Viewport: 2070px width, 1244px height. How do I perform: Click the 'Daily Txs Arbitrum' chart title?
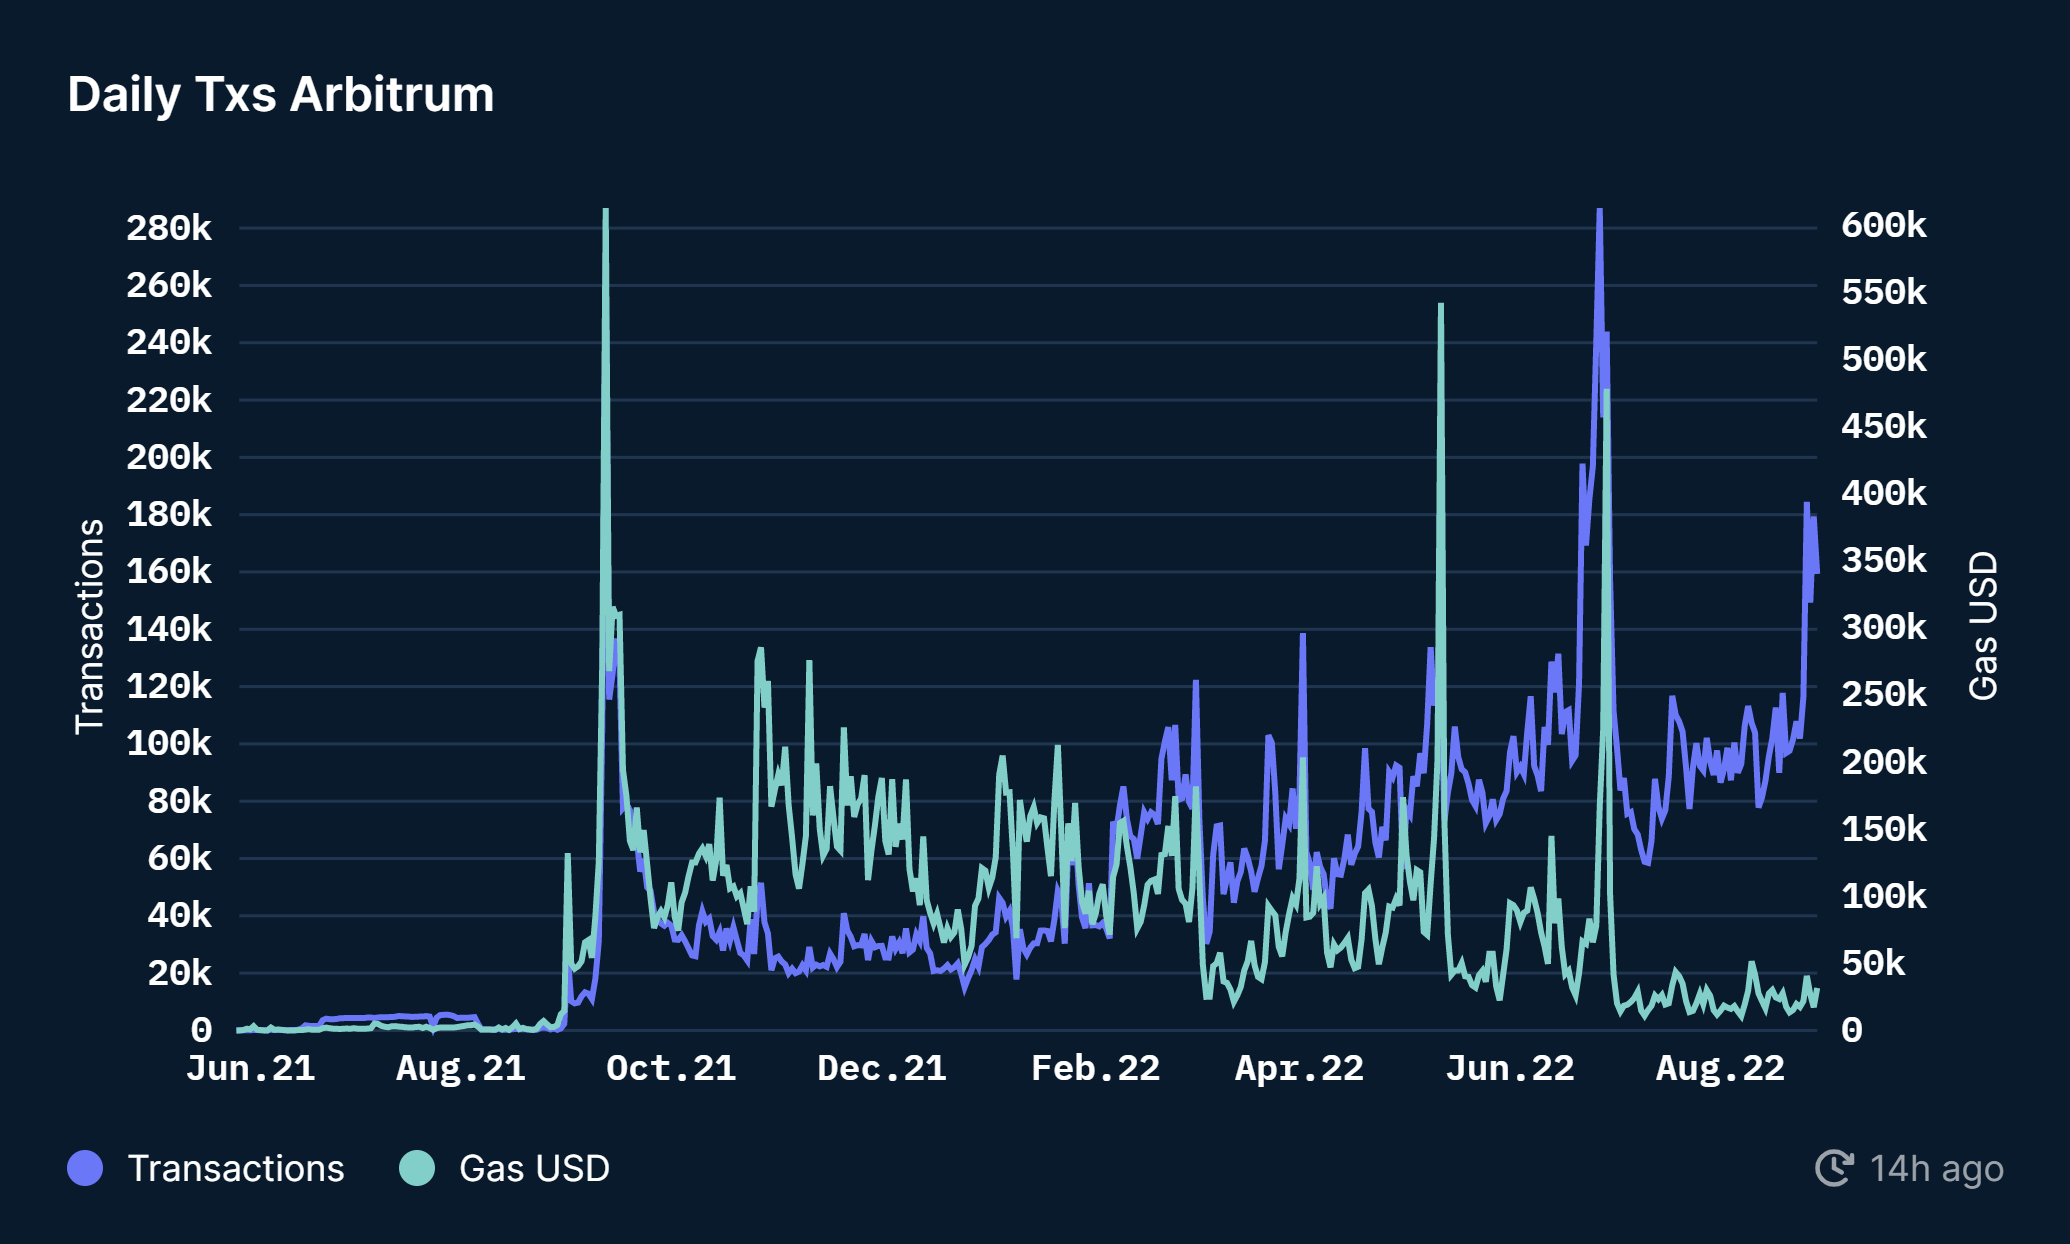point(281,95)
